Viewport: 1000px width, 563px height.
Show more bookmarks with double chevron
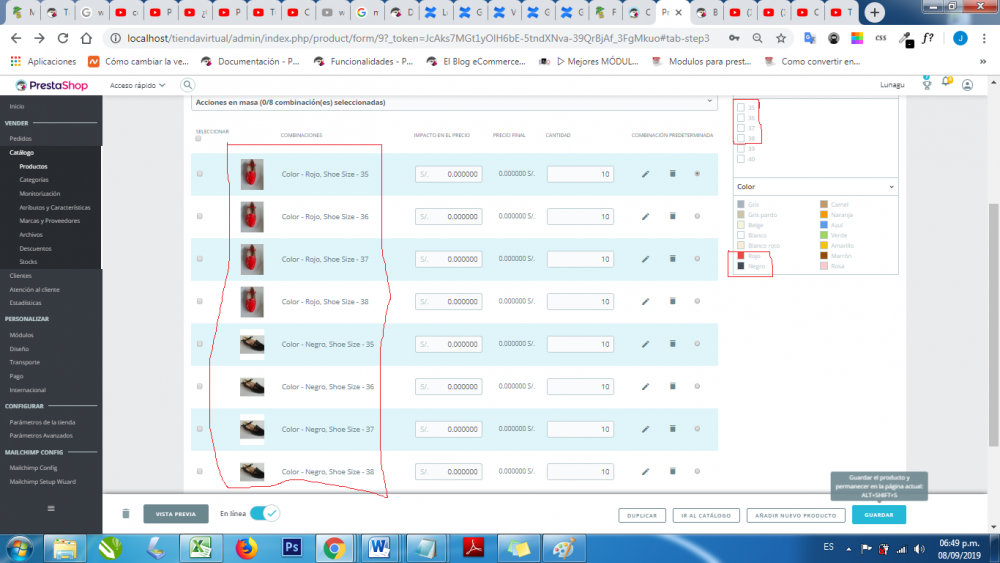point(983,62)
